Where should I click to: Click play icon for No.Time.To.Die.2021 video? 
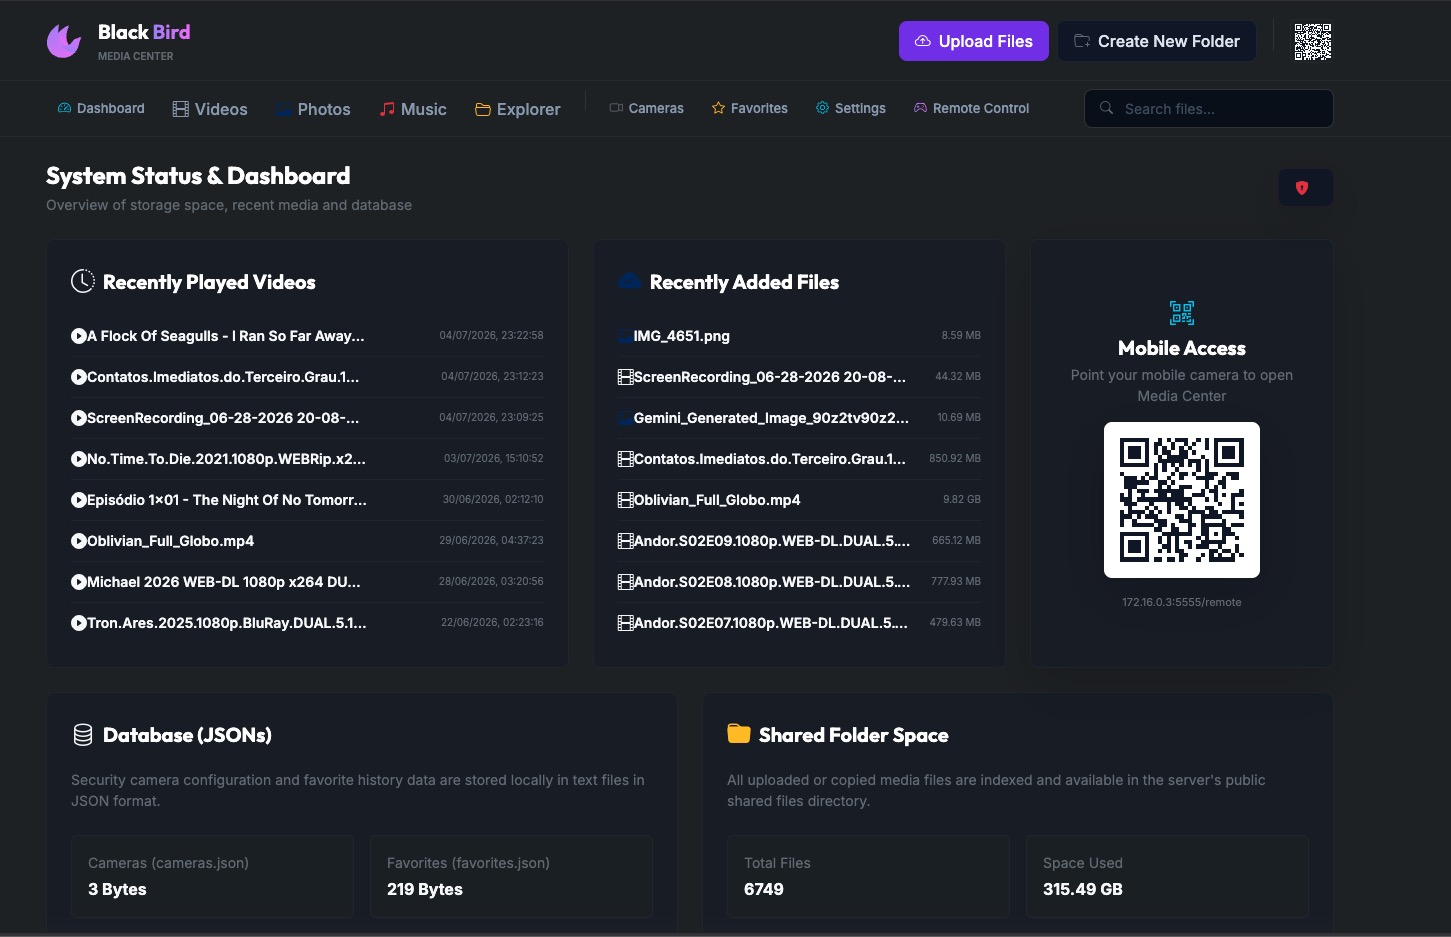pos(78,459)
